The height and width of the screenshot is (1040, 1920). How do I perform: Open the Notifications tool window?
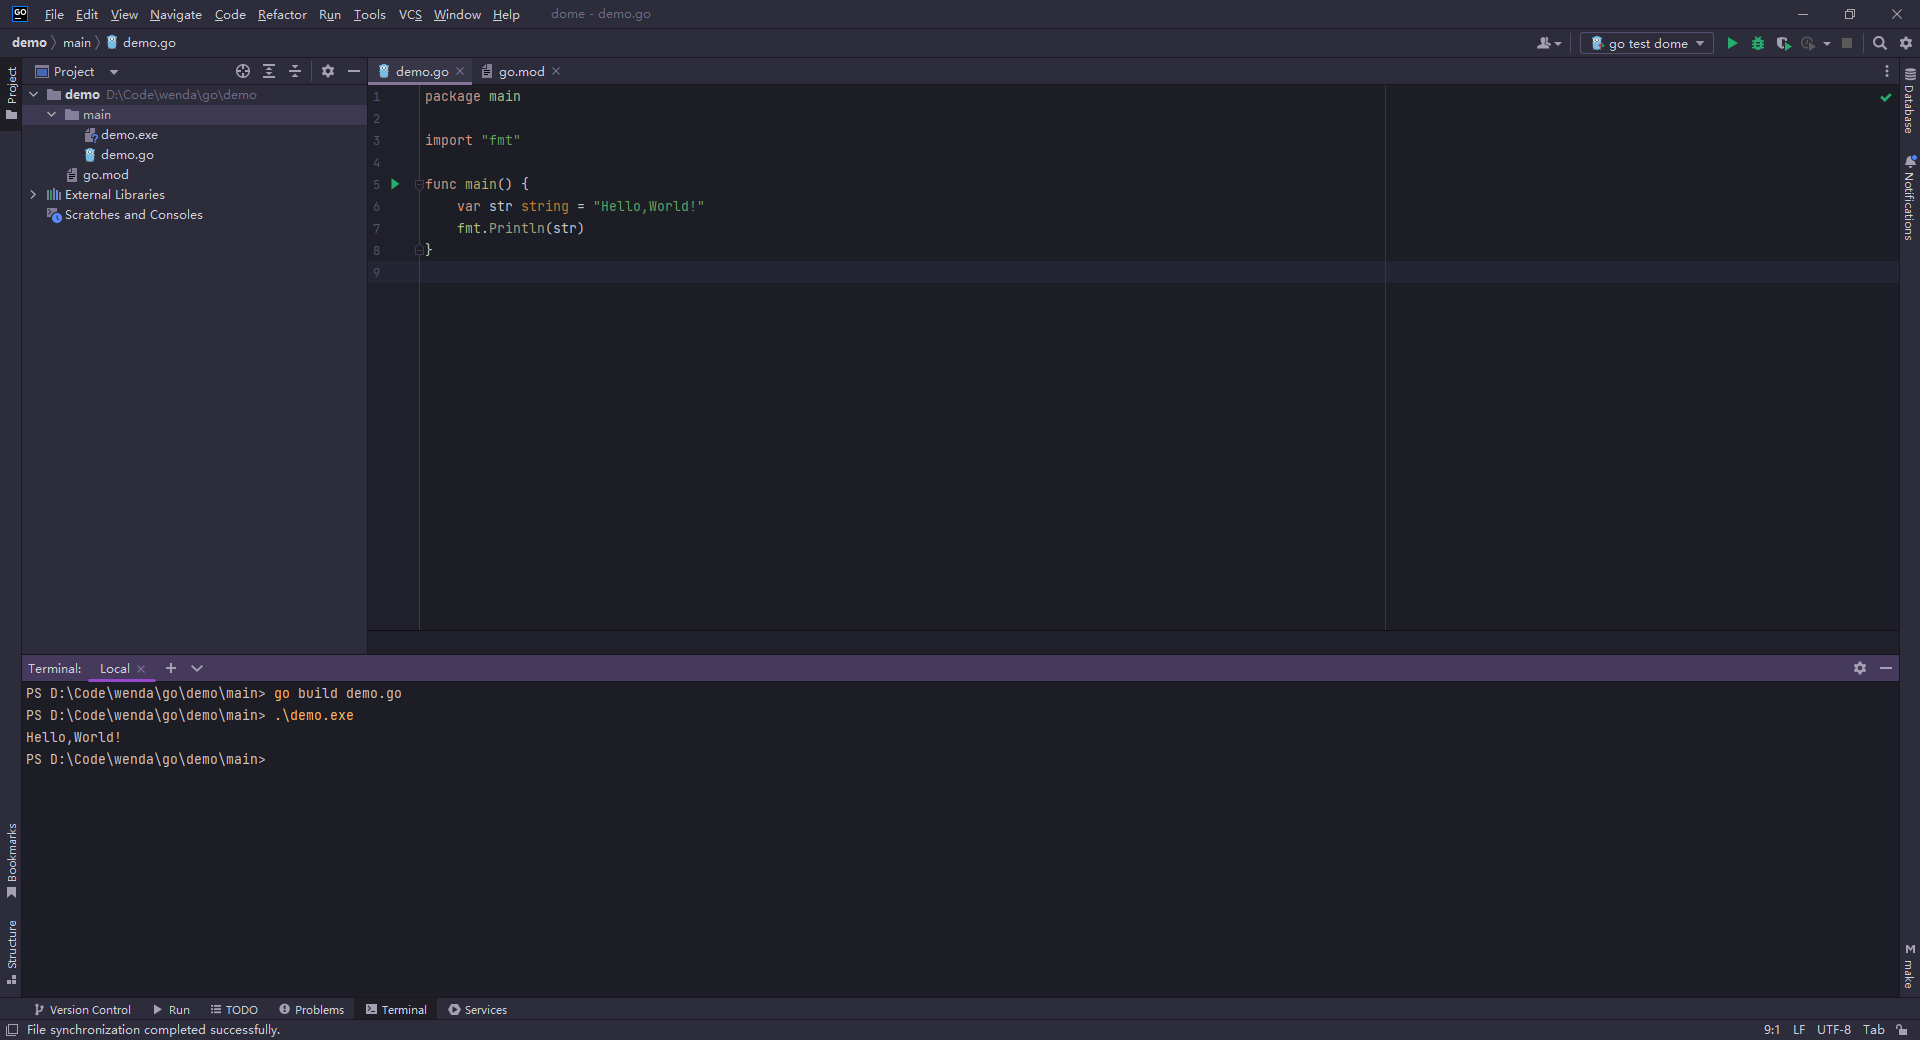click(x=1909, y=198)
